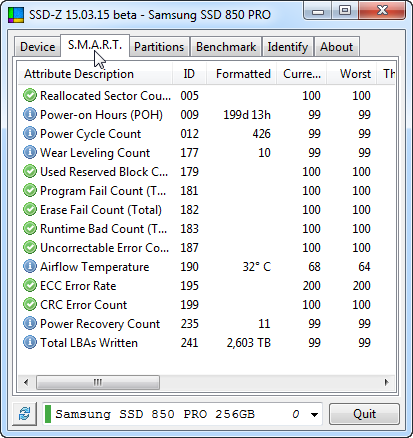Click the check icon for Runtime Bad Count
Viewport: 413px width, 438px height.
[30, 229]
